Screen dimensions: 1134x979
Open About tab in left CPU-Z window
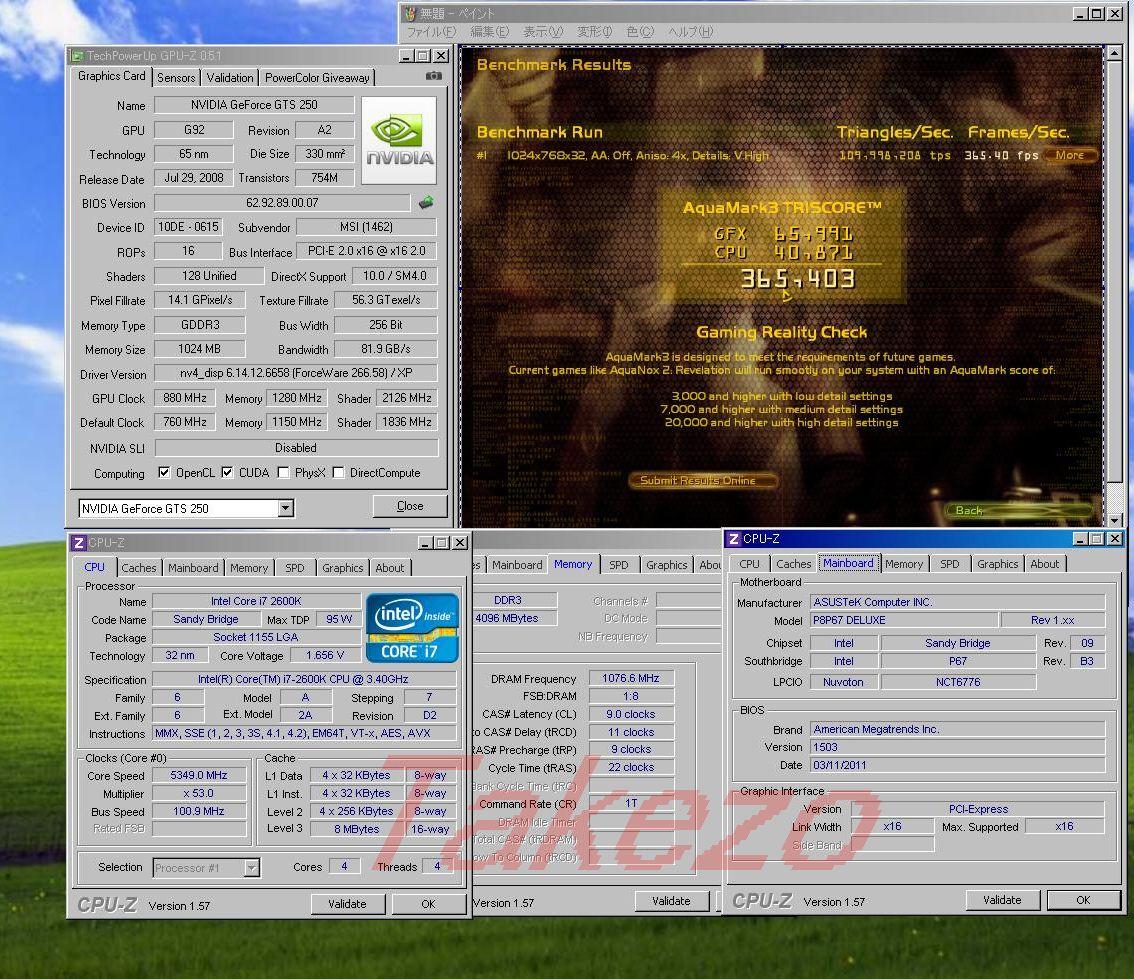pos(390,568)
